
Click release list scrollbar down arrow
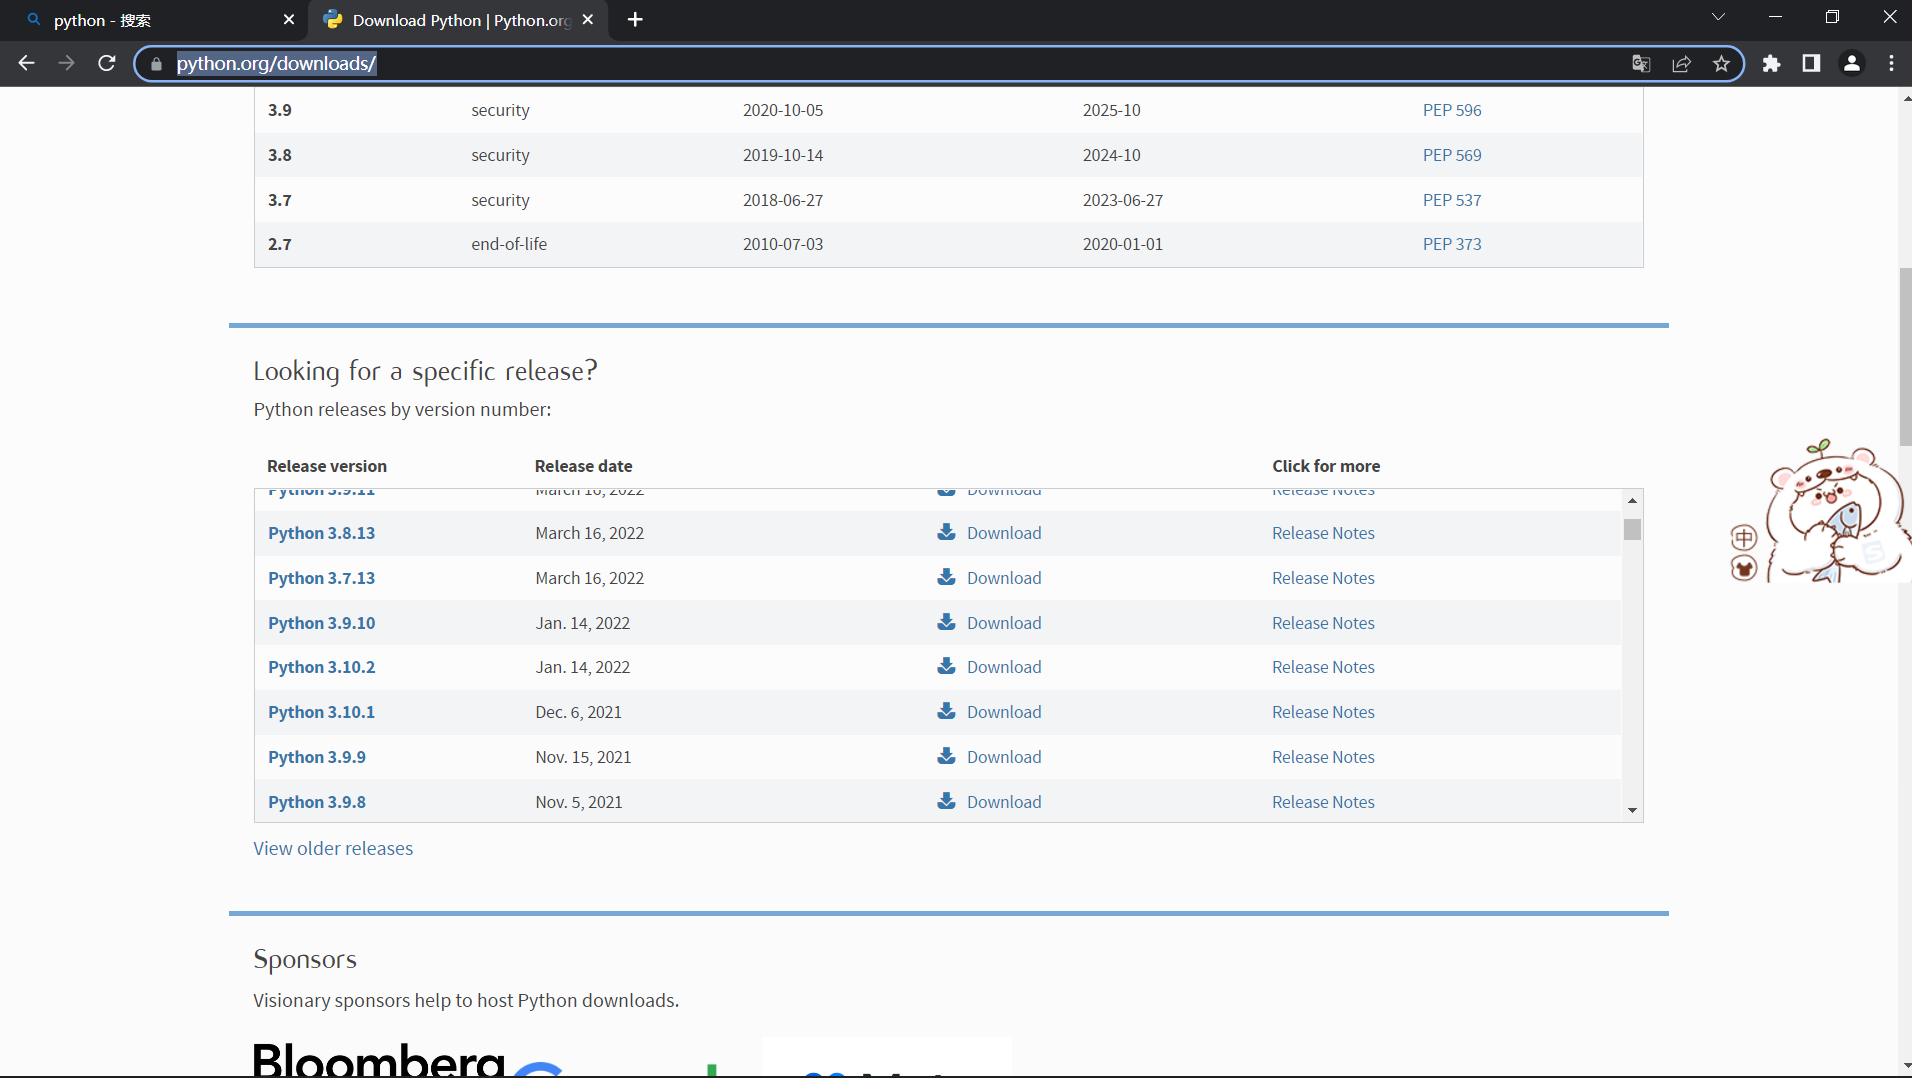pos(1632,810)
